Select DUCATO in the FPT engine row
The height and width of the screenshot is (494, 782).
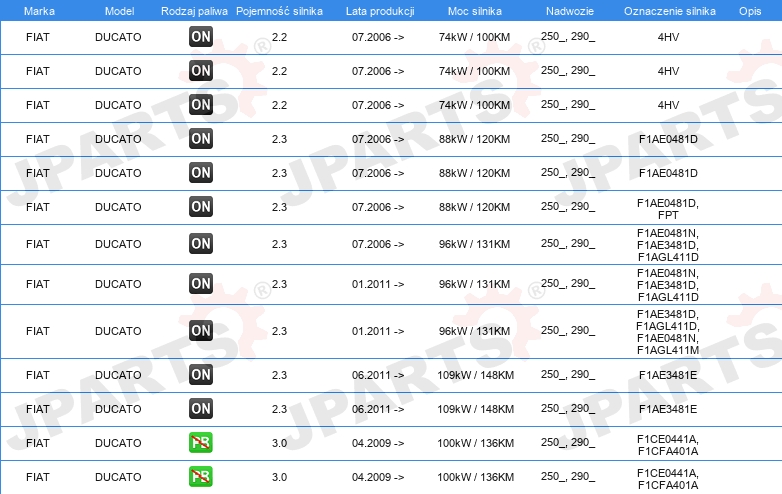(118, 207)
